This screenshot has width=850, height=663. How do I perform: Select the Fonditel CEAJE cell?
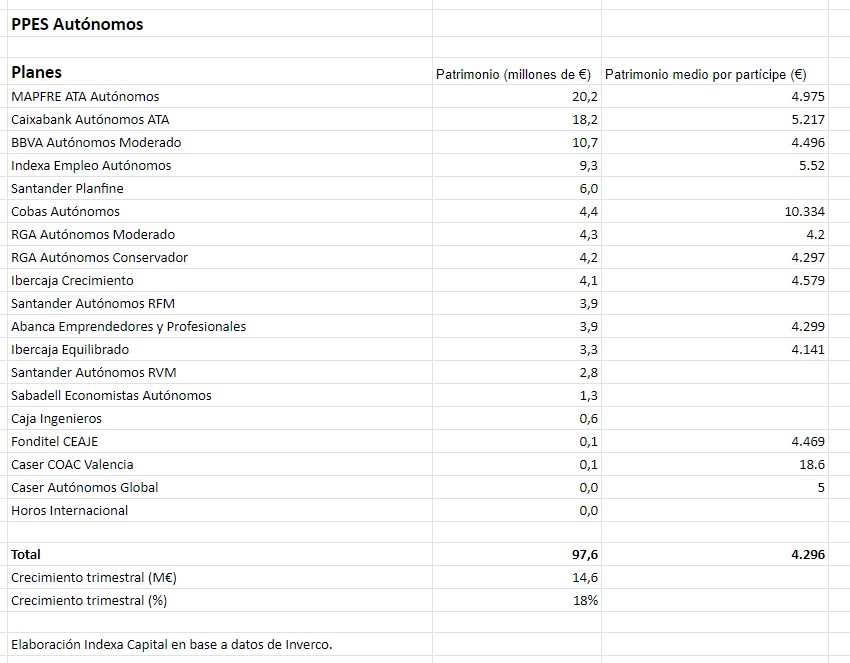tap(54, 441)
